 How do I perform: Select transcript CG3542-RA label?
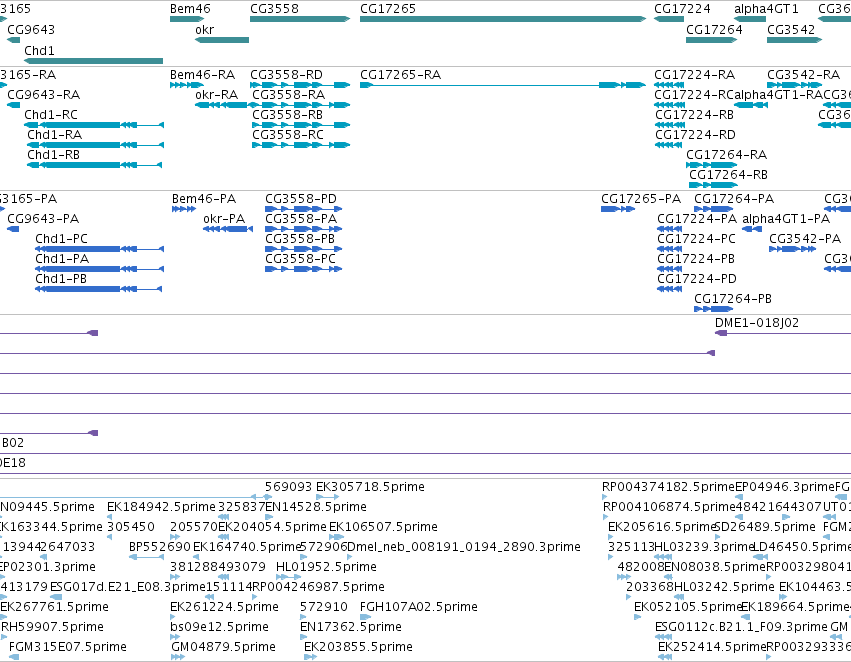pos(803,74)
